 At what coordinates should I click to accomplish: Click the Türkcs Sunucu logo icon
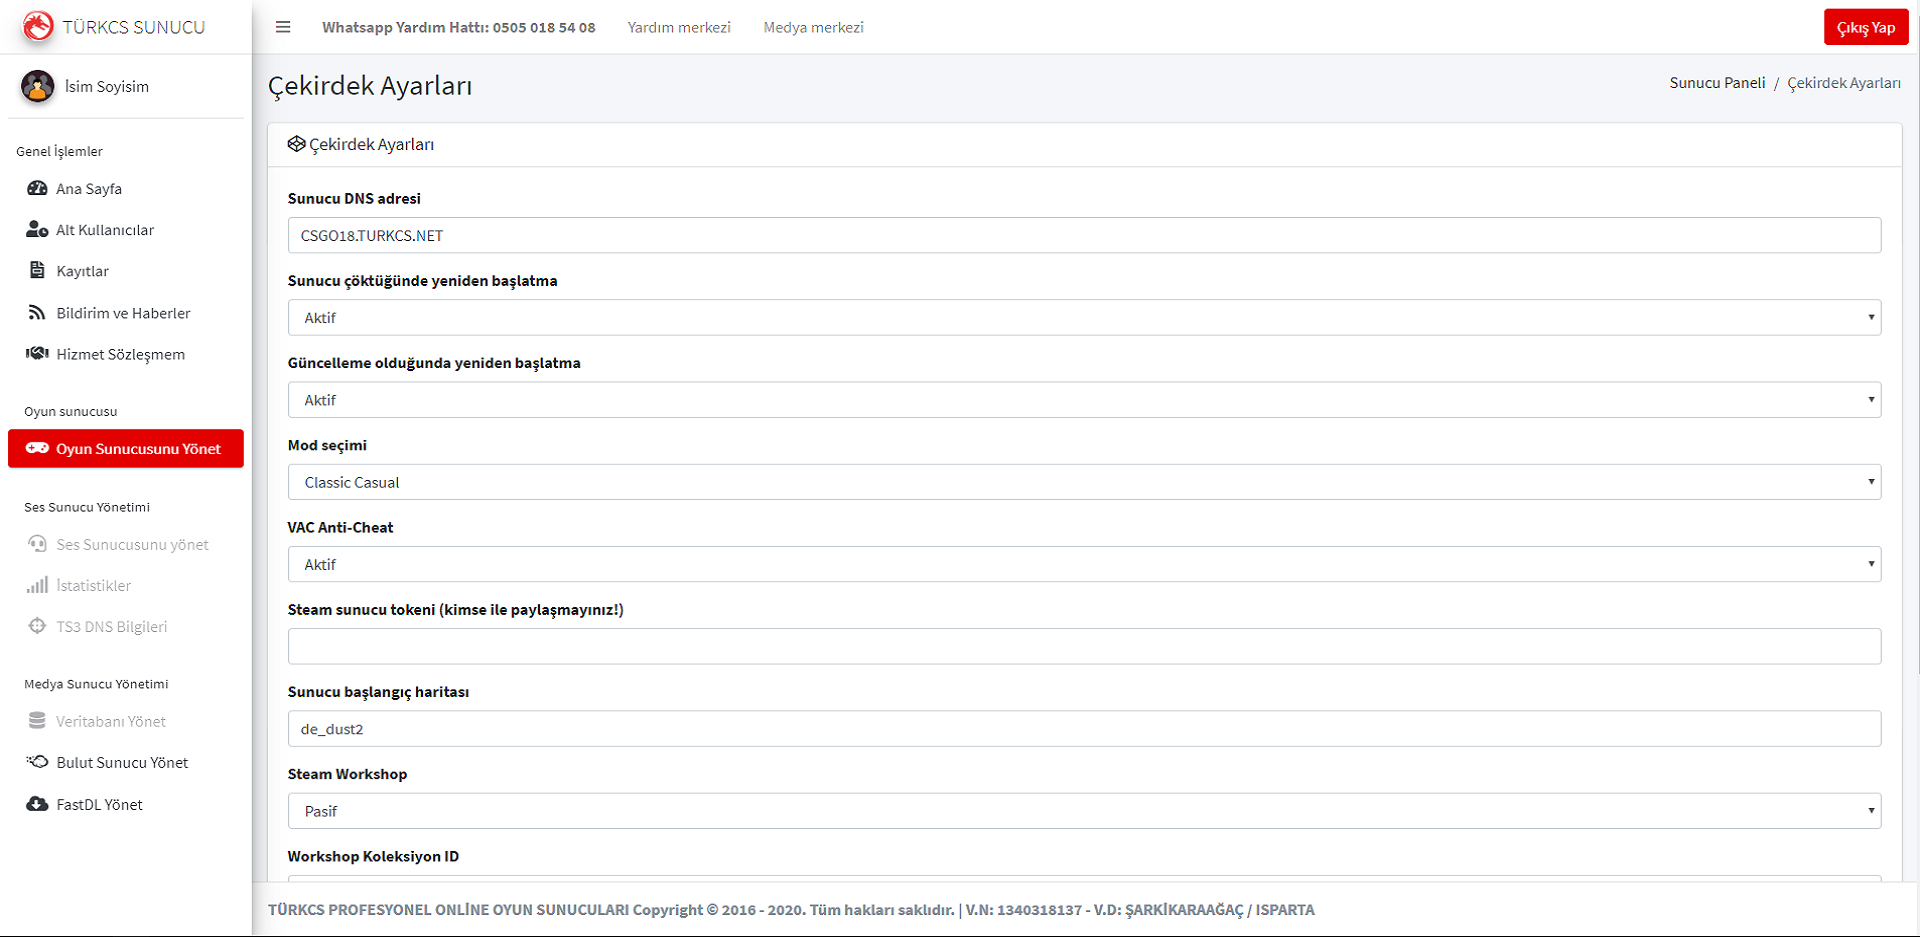(x=38, y=26)
